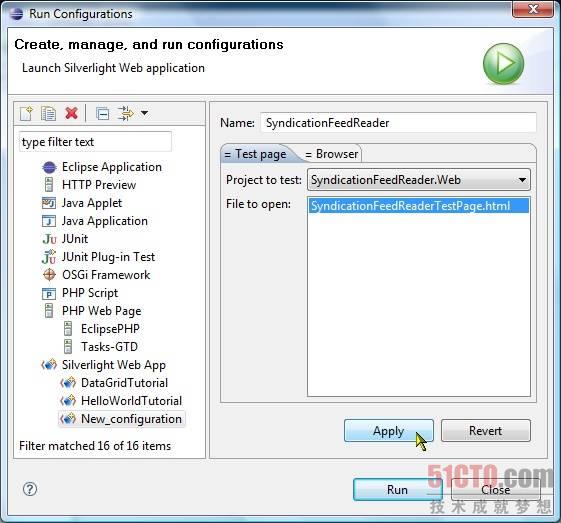This screenshot has width=561, height=523.
Task: Click the Filter launch configurations icon
Action: tap(126, 113)
